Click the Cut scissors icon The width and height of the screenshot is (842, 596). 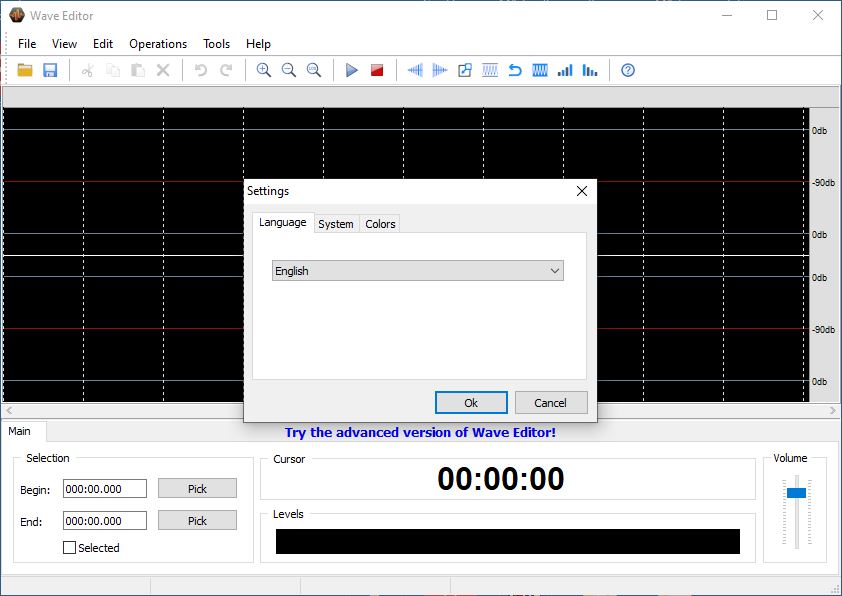pos(88,70)
